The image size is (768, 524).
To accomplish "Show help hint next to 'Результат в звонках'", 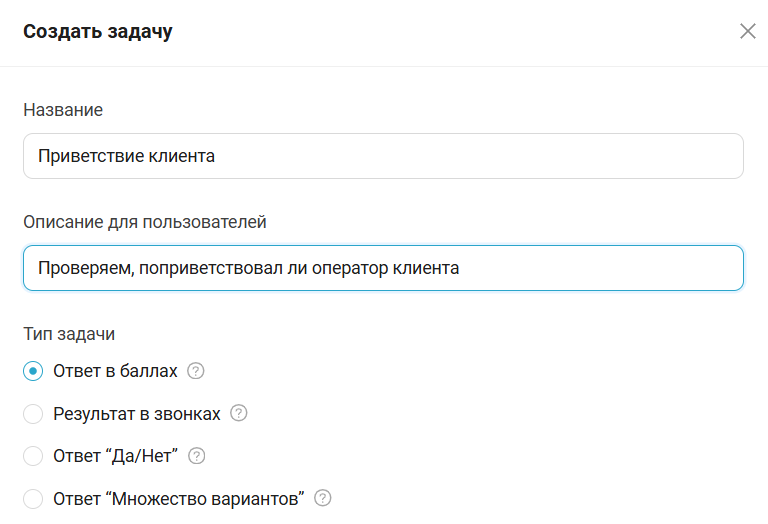I will coord(239,413).
